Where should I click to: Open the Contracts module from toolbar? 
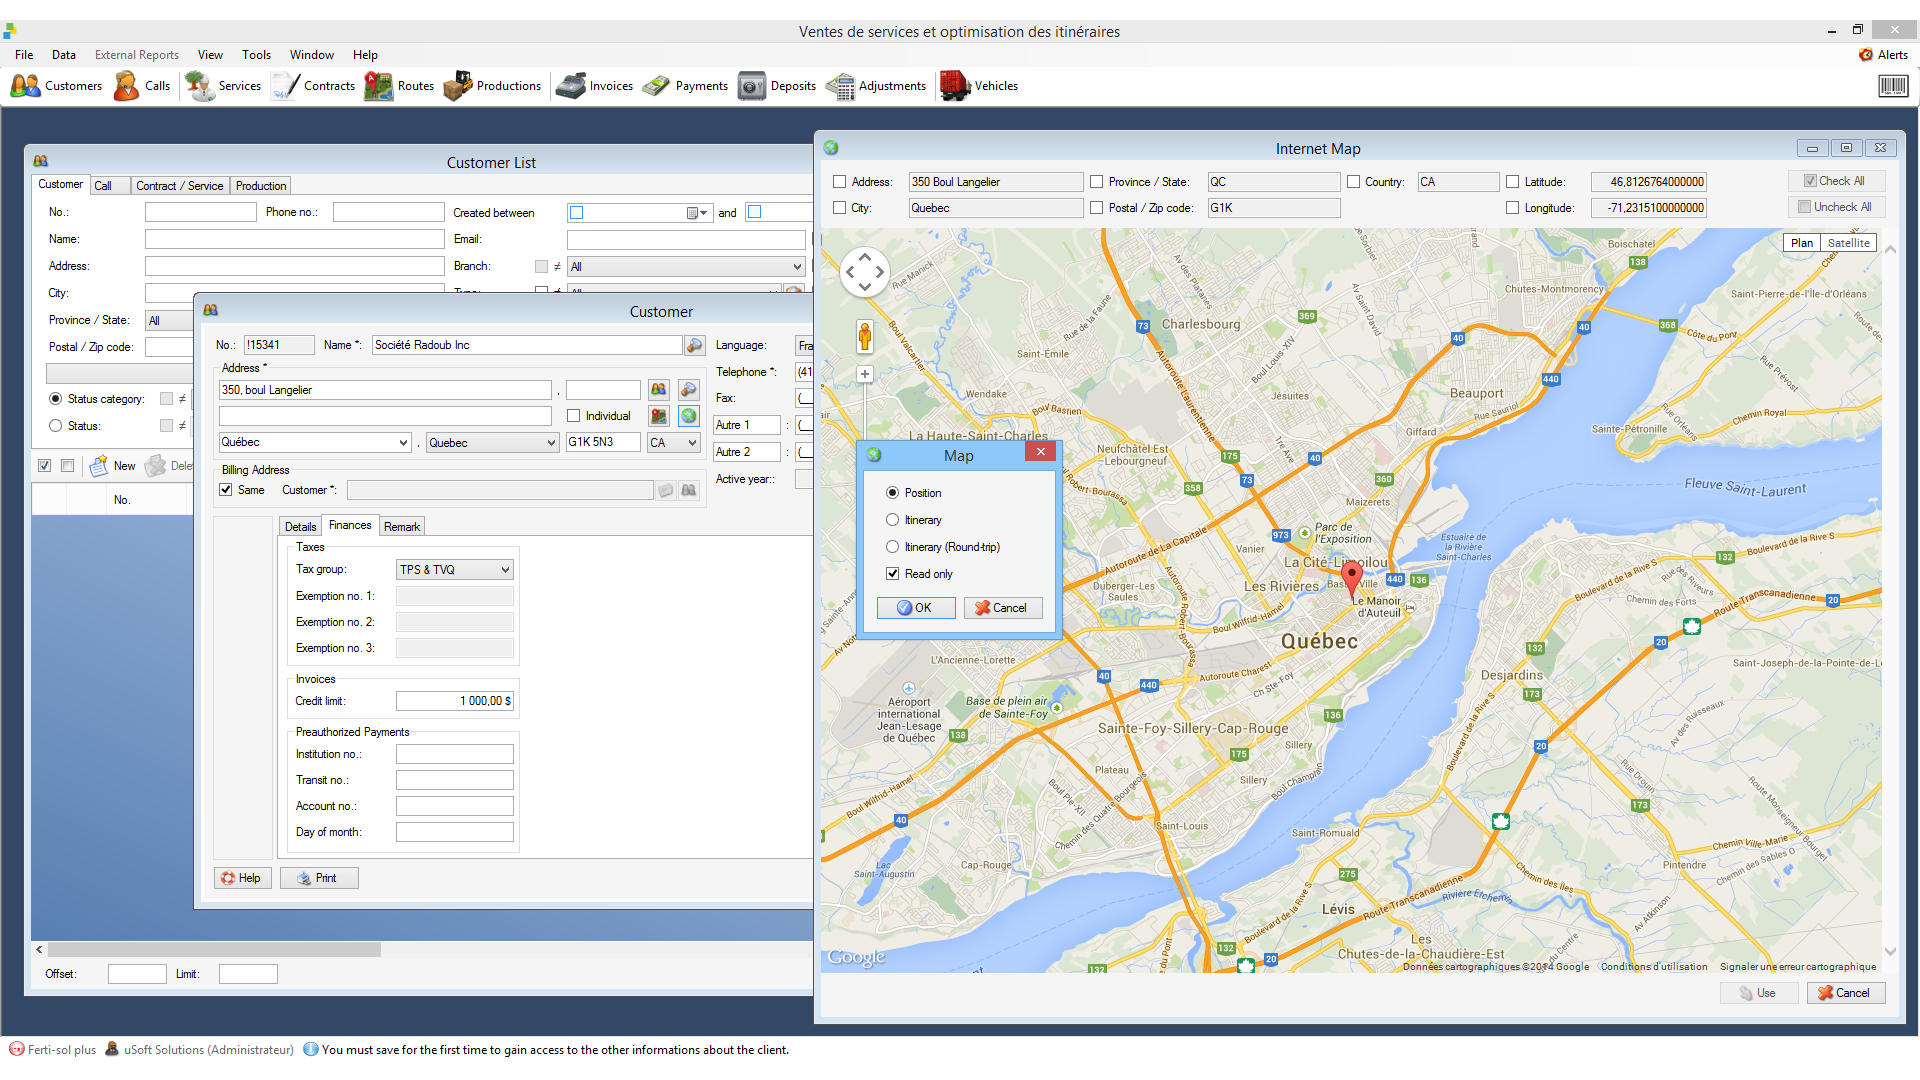[313, 86]
